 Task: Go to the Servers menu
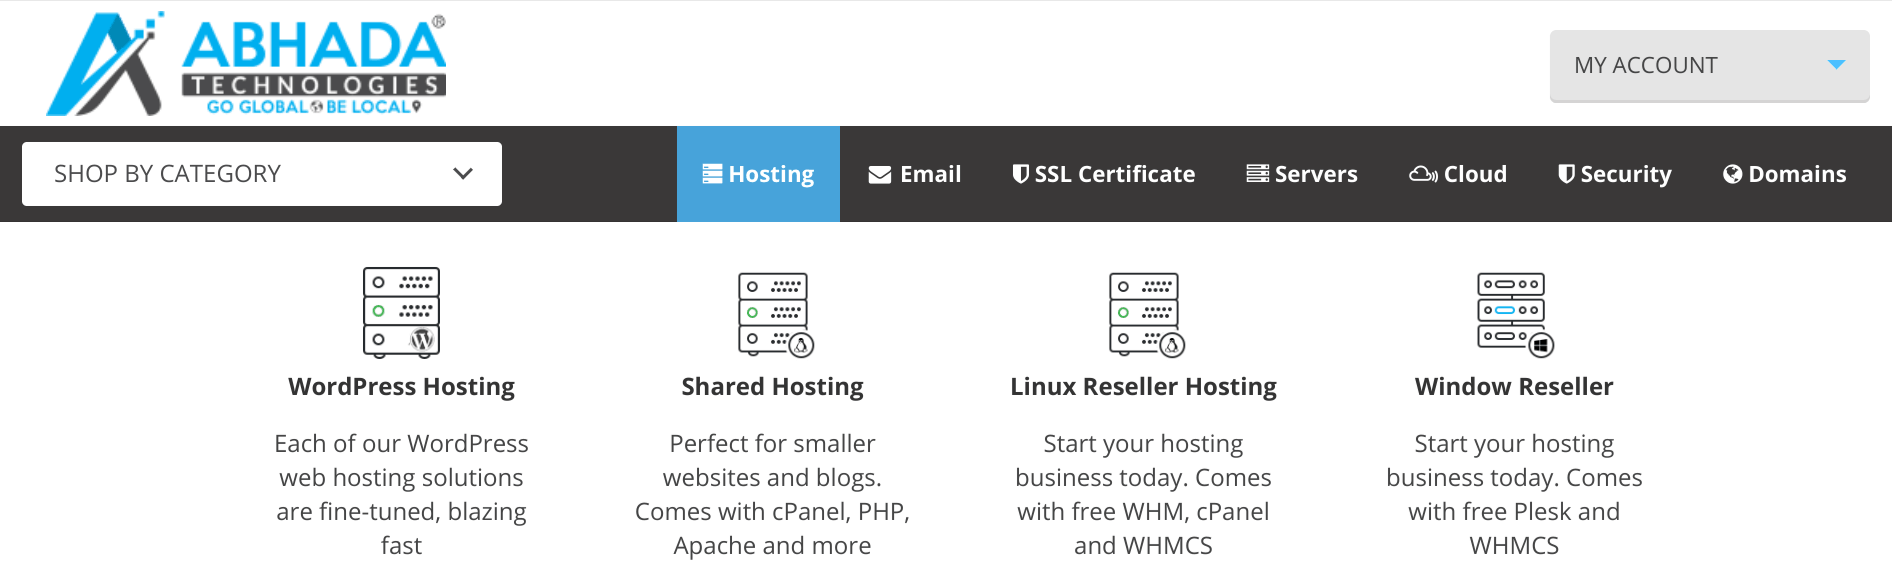pos(1302,174)
